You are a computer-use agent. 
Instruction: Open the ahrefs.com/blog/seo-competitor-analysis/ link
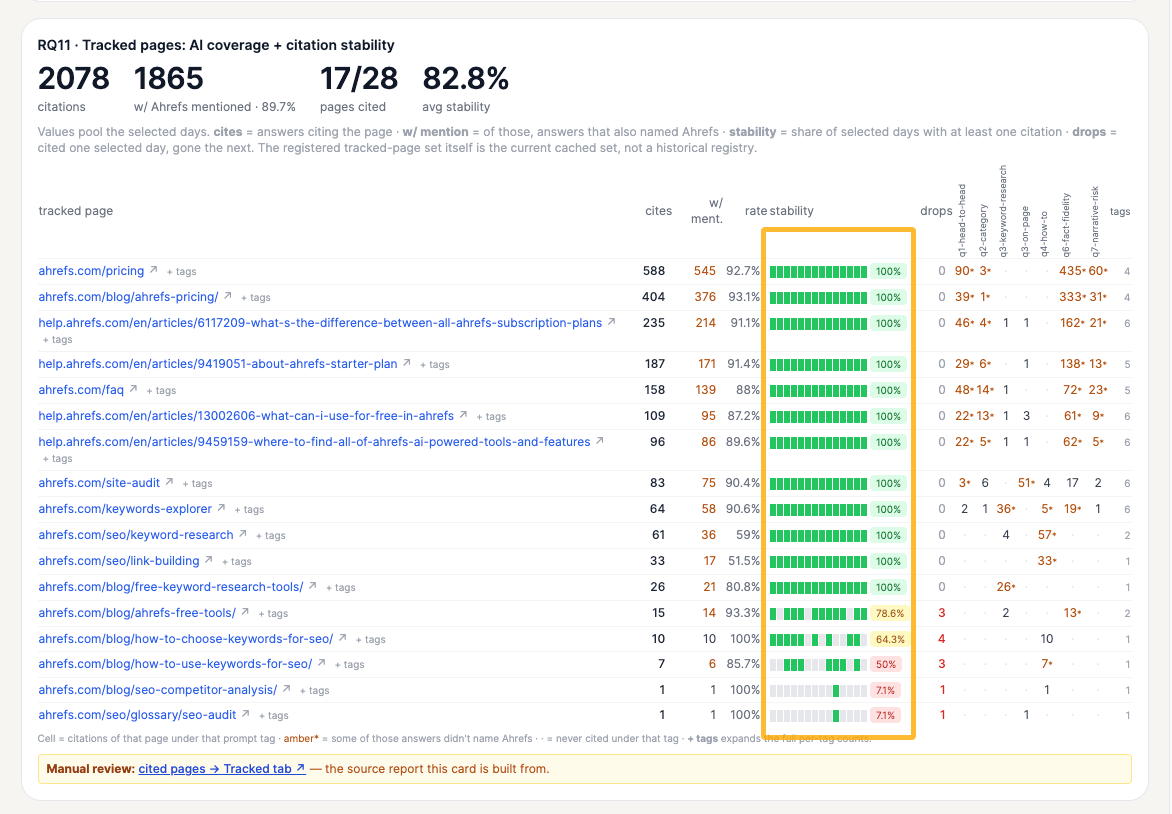point(158,690)
